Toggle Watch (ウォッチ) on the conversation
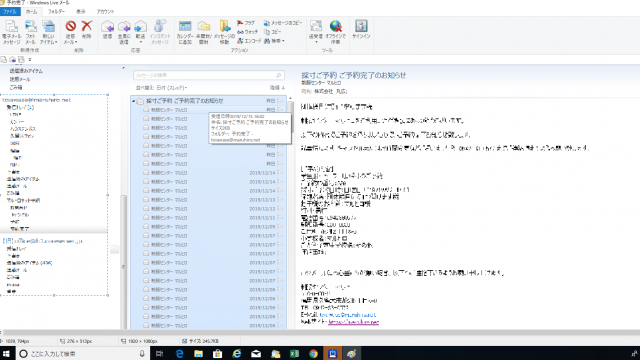Viewport: 640px width, 360px height. click(247, 32)
